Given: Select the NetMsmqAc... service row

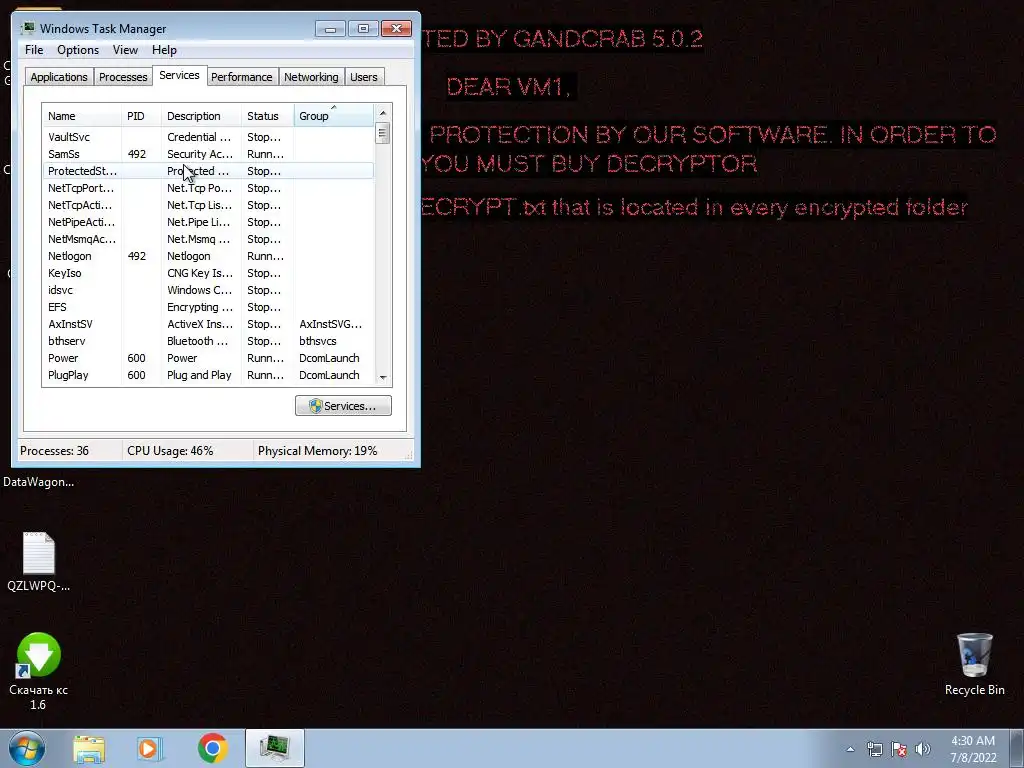Looking at the screenshot, I should point(208,239).
